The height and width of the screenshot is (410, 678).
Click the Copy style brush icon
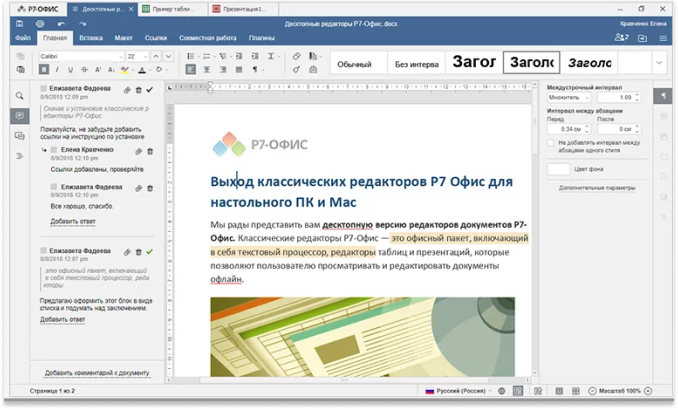296,70
